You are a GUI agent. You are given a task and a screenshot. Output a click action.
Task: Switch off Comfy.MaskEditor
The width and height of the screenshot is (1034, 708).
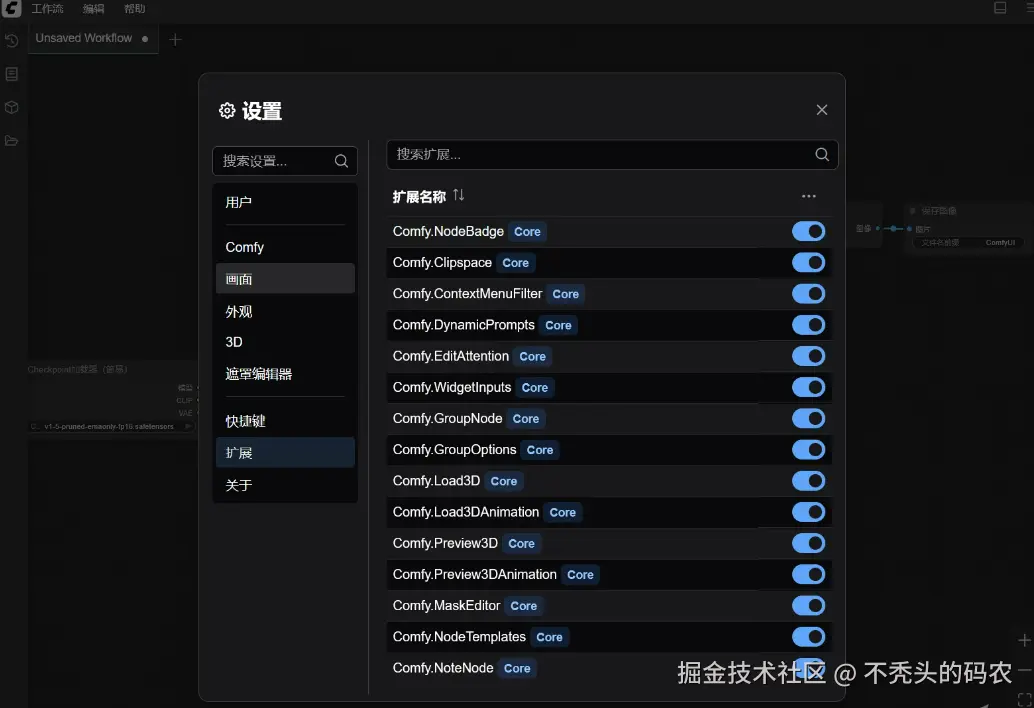click(808, 606)
